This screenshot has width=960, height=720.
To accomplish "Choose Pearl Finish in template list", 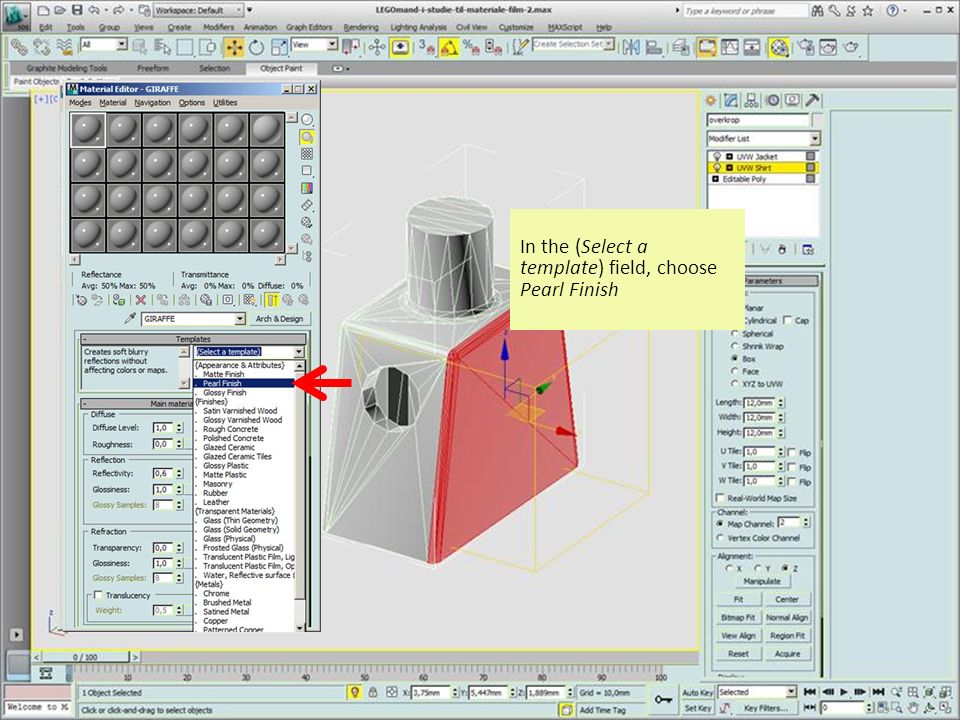I will coord(244,383).
